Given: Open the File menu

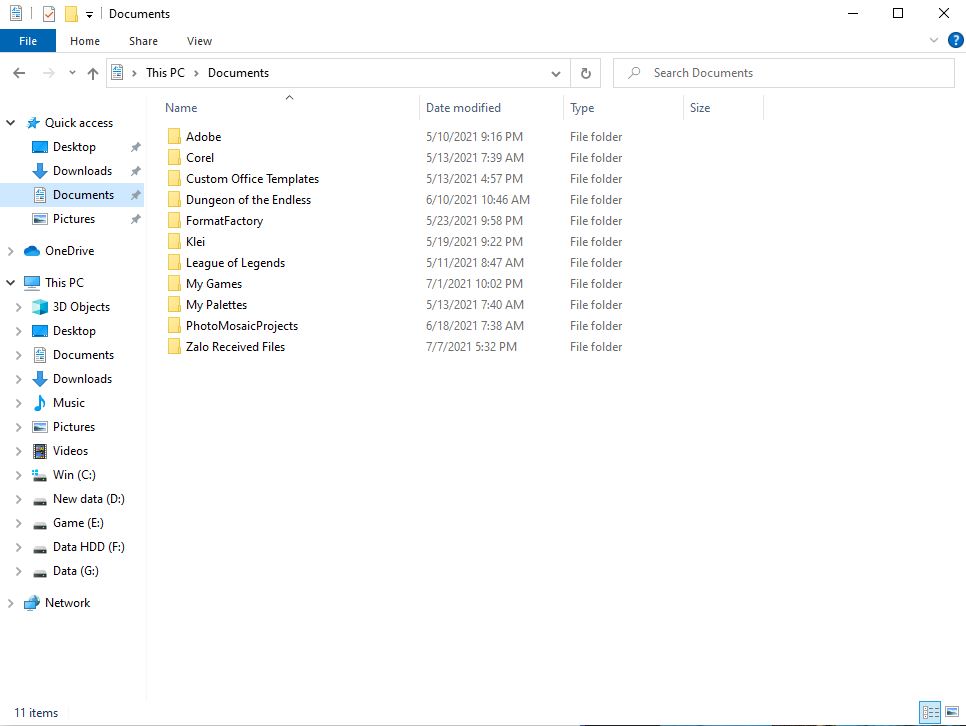Looking at the screenshot, I should click(x=28, y=41).
